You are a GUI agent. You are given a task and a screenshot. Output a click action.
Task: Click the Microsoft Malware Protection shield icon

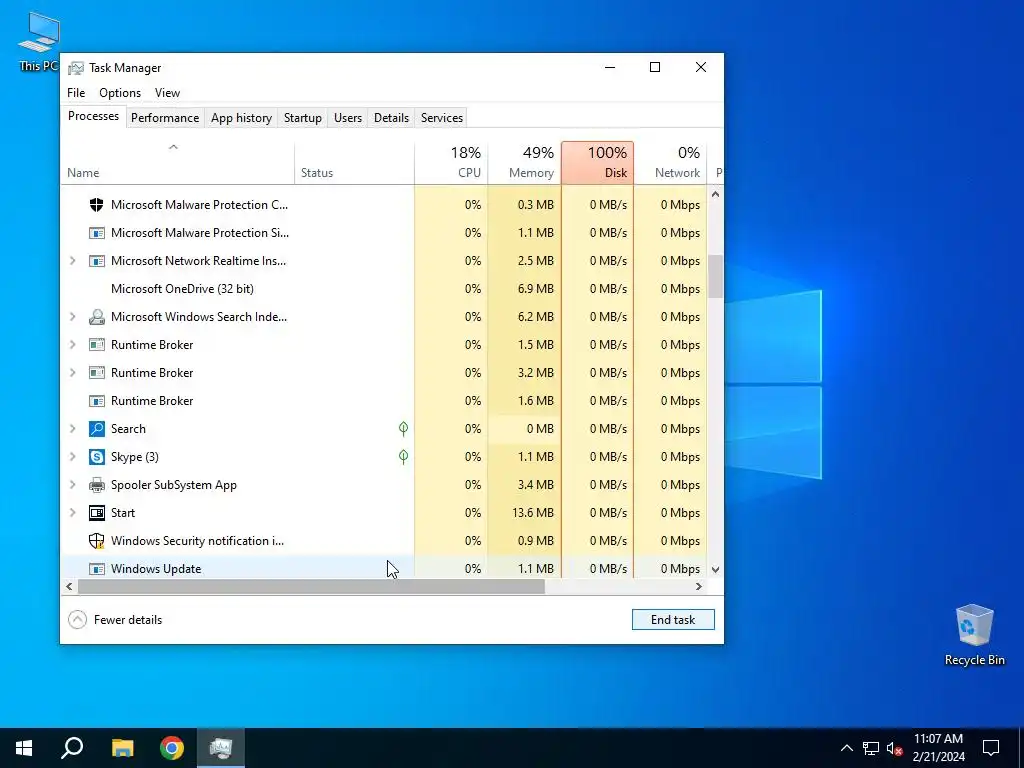point(97,204)
